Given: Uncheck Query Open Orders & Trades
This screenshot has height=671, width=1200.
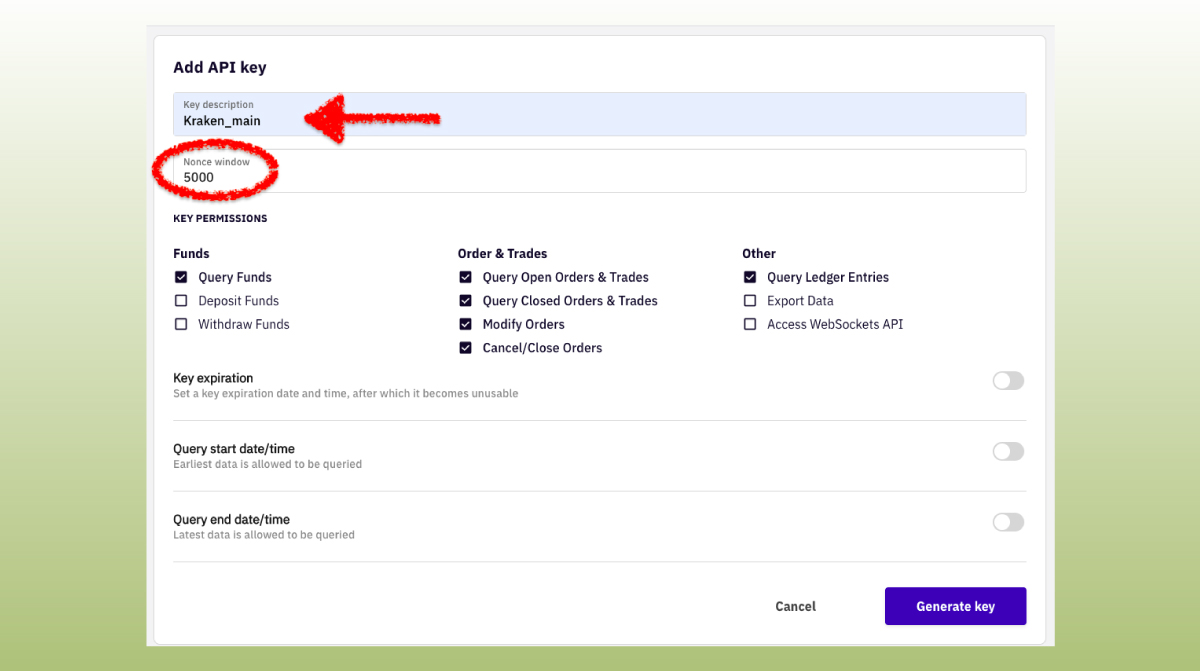Looking at the screenshot, I should coord(465,277).
